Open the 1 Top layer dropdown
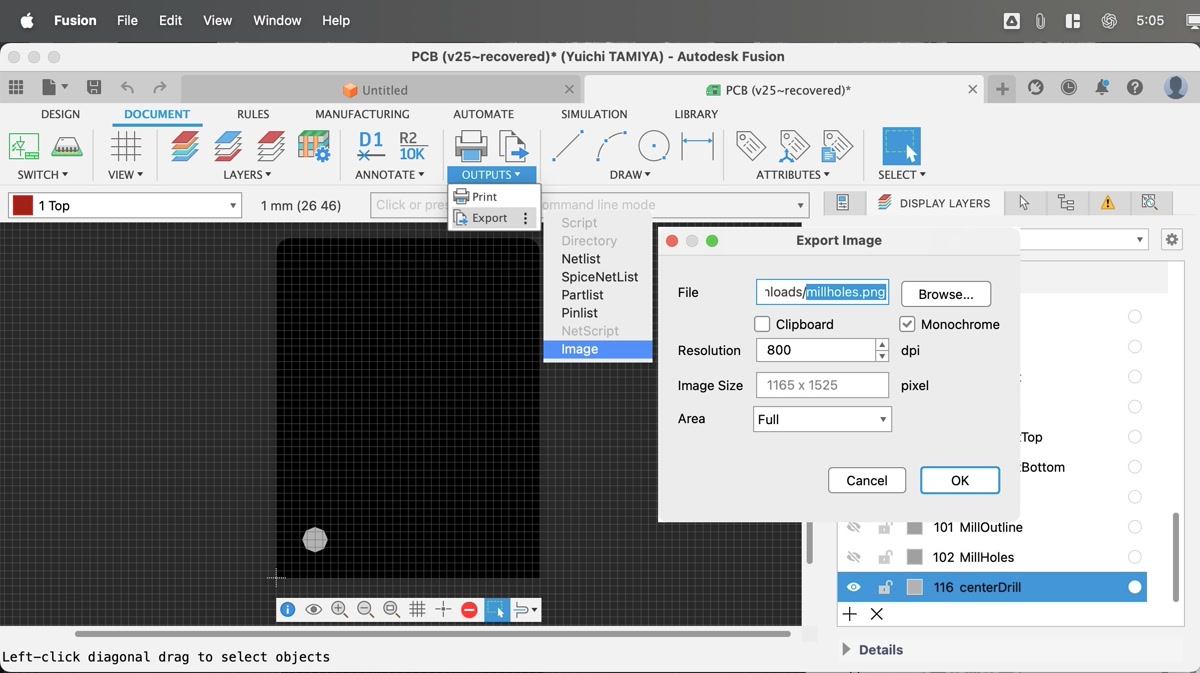 [x=125, y=205]
